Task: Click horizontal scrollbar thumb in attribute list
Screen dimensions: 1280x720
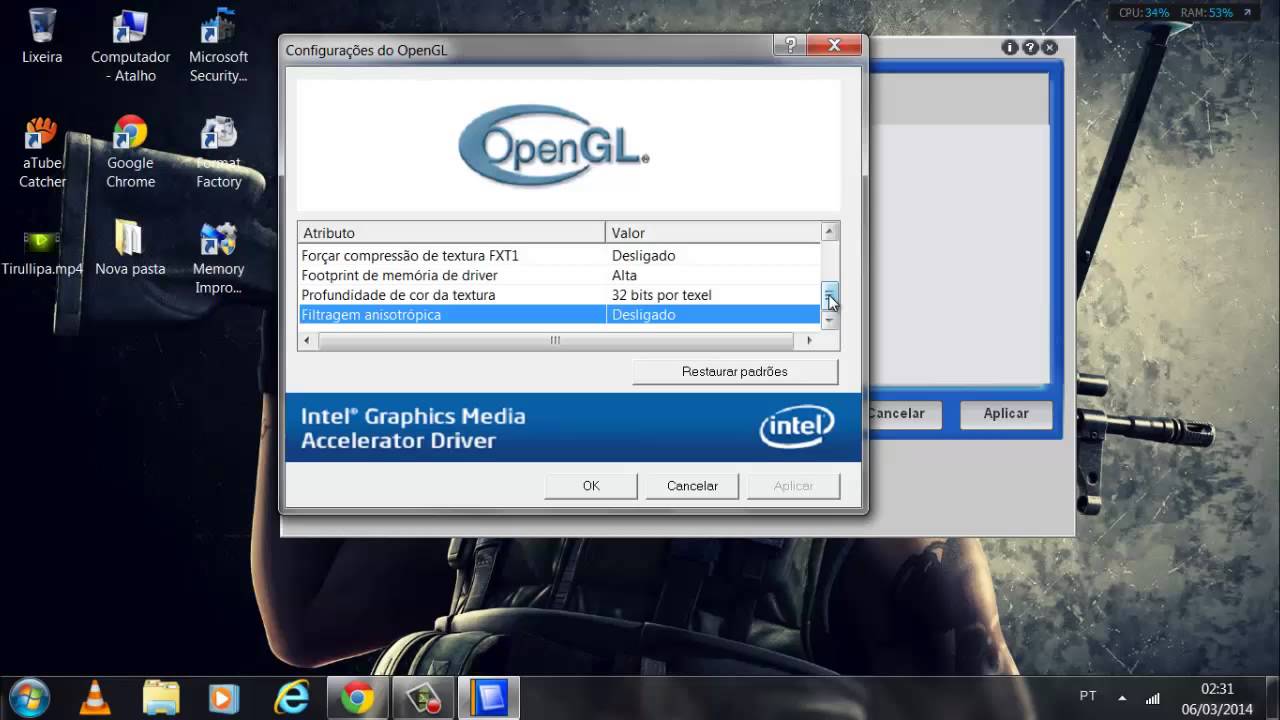Action: pyautogui.click(x=555, y=341)
